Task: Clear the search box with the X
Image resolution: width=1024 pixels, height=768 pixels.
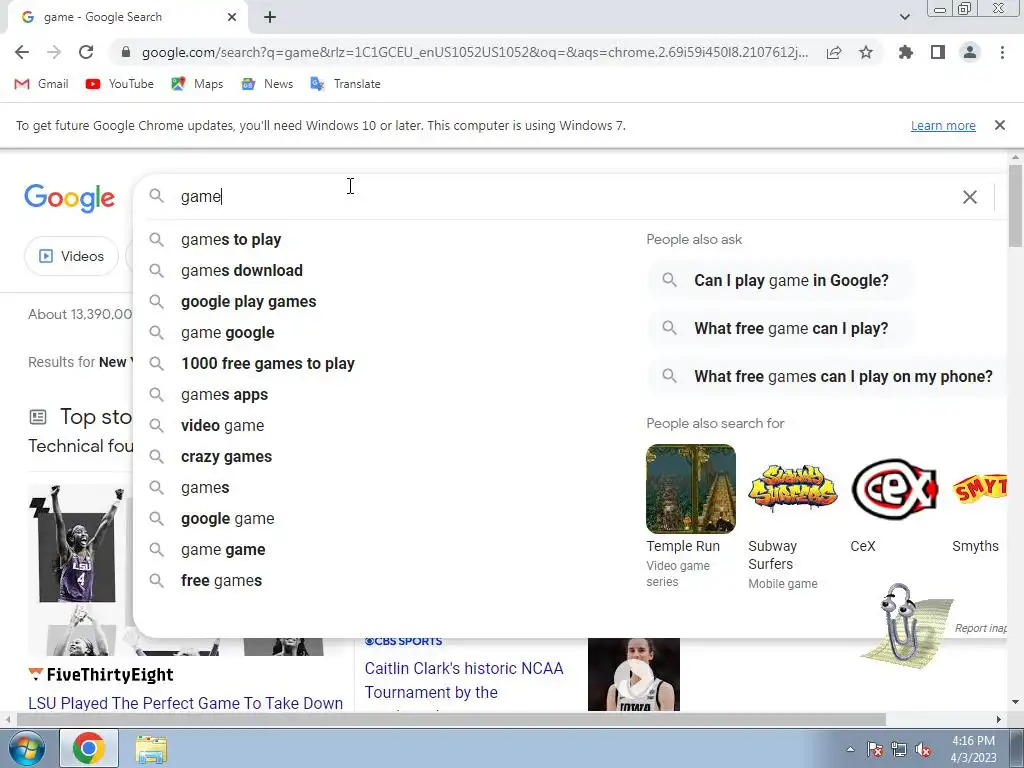Action: (970, 197)
